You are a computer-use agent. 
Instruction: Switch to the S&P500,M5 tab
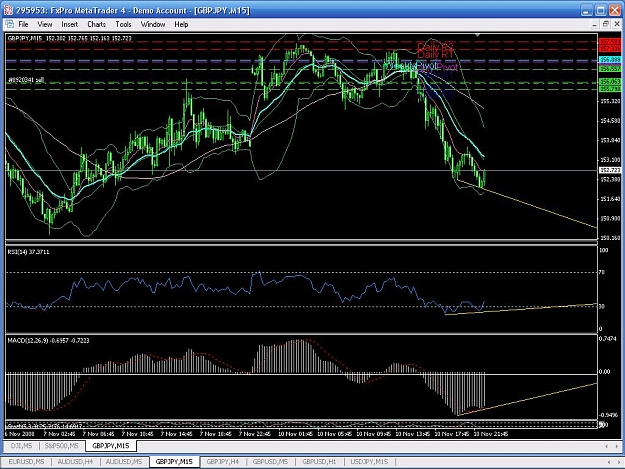click(61, 445)
